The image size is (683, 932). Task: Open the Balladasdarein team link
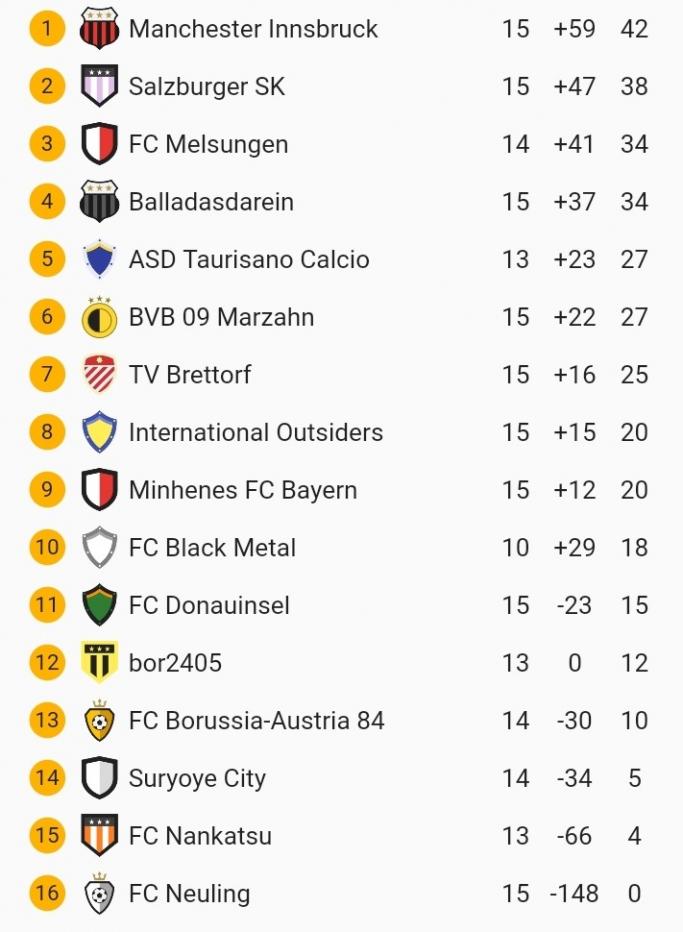[211, 202]
